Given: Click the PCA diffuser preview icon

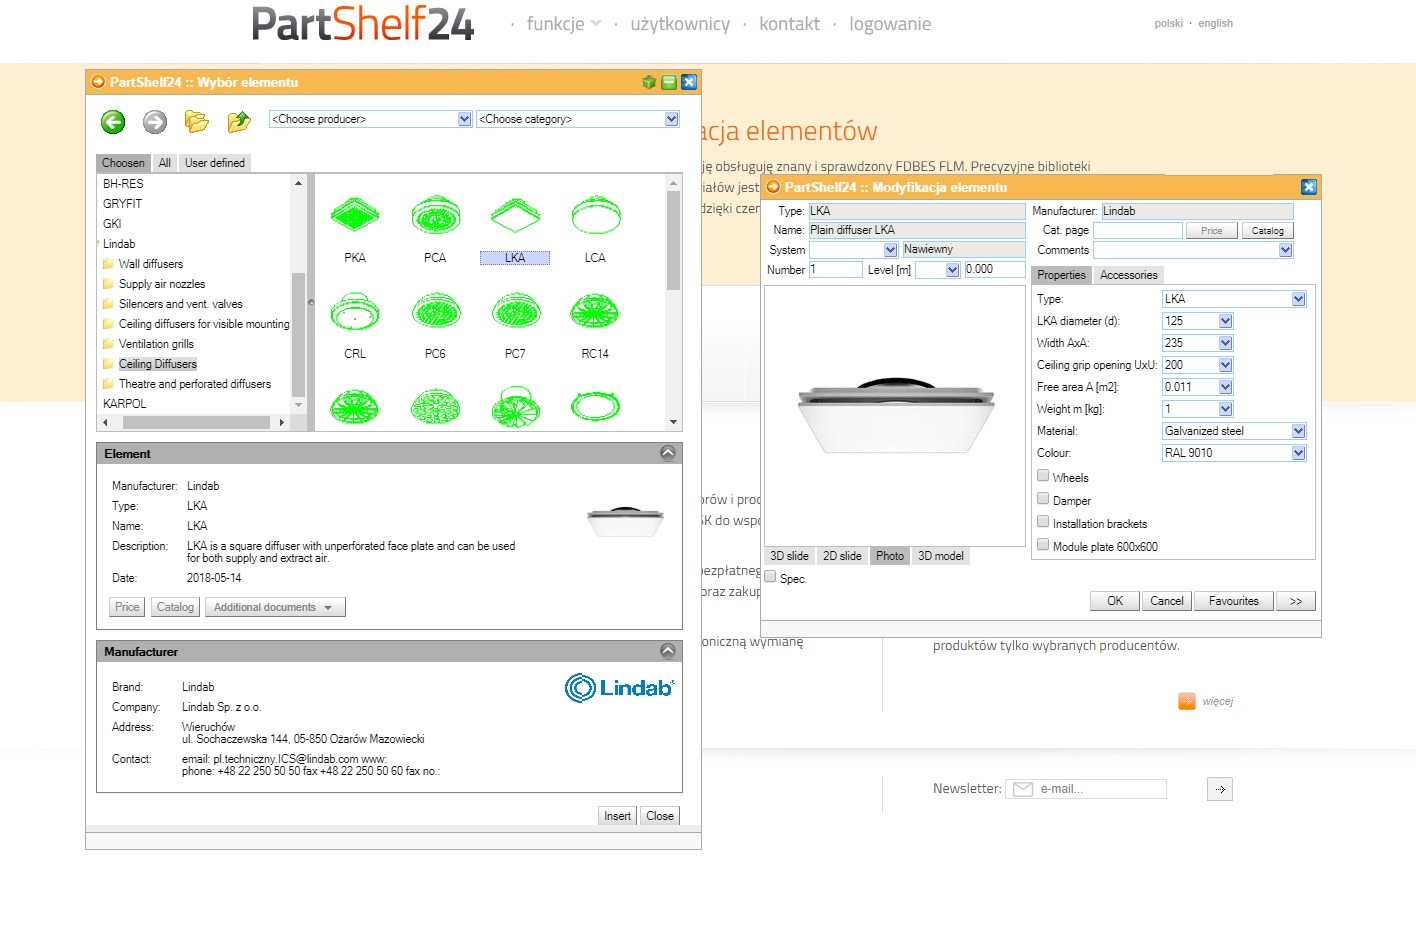Looking at the screenshot, I should coord(435,213).
